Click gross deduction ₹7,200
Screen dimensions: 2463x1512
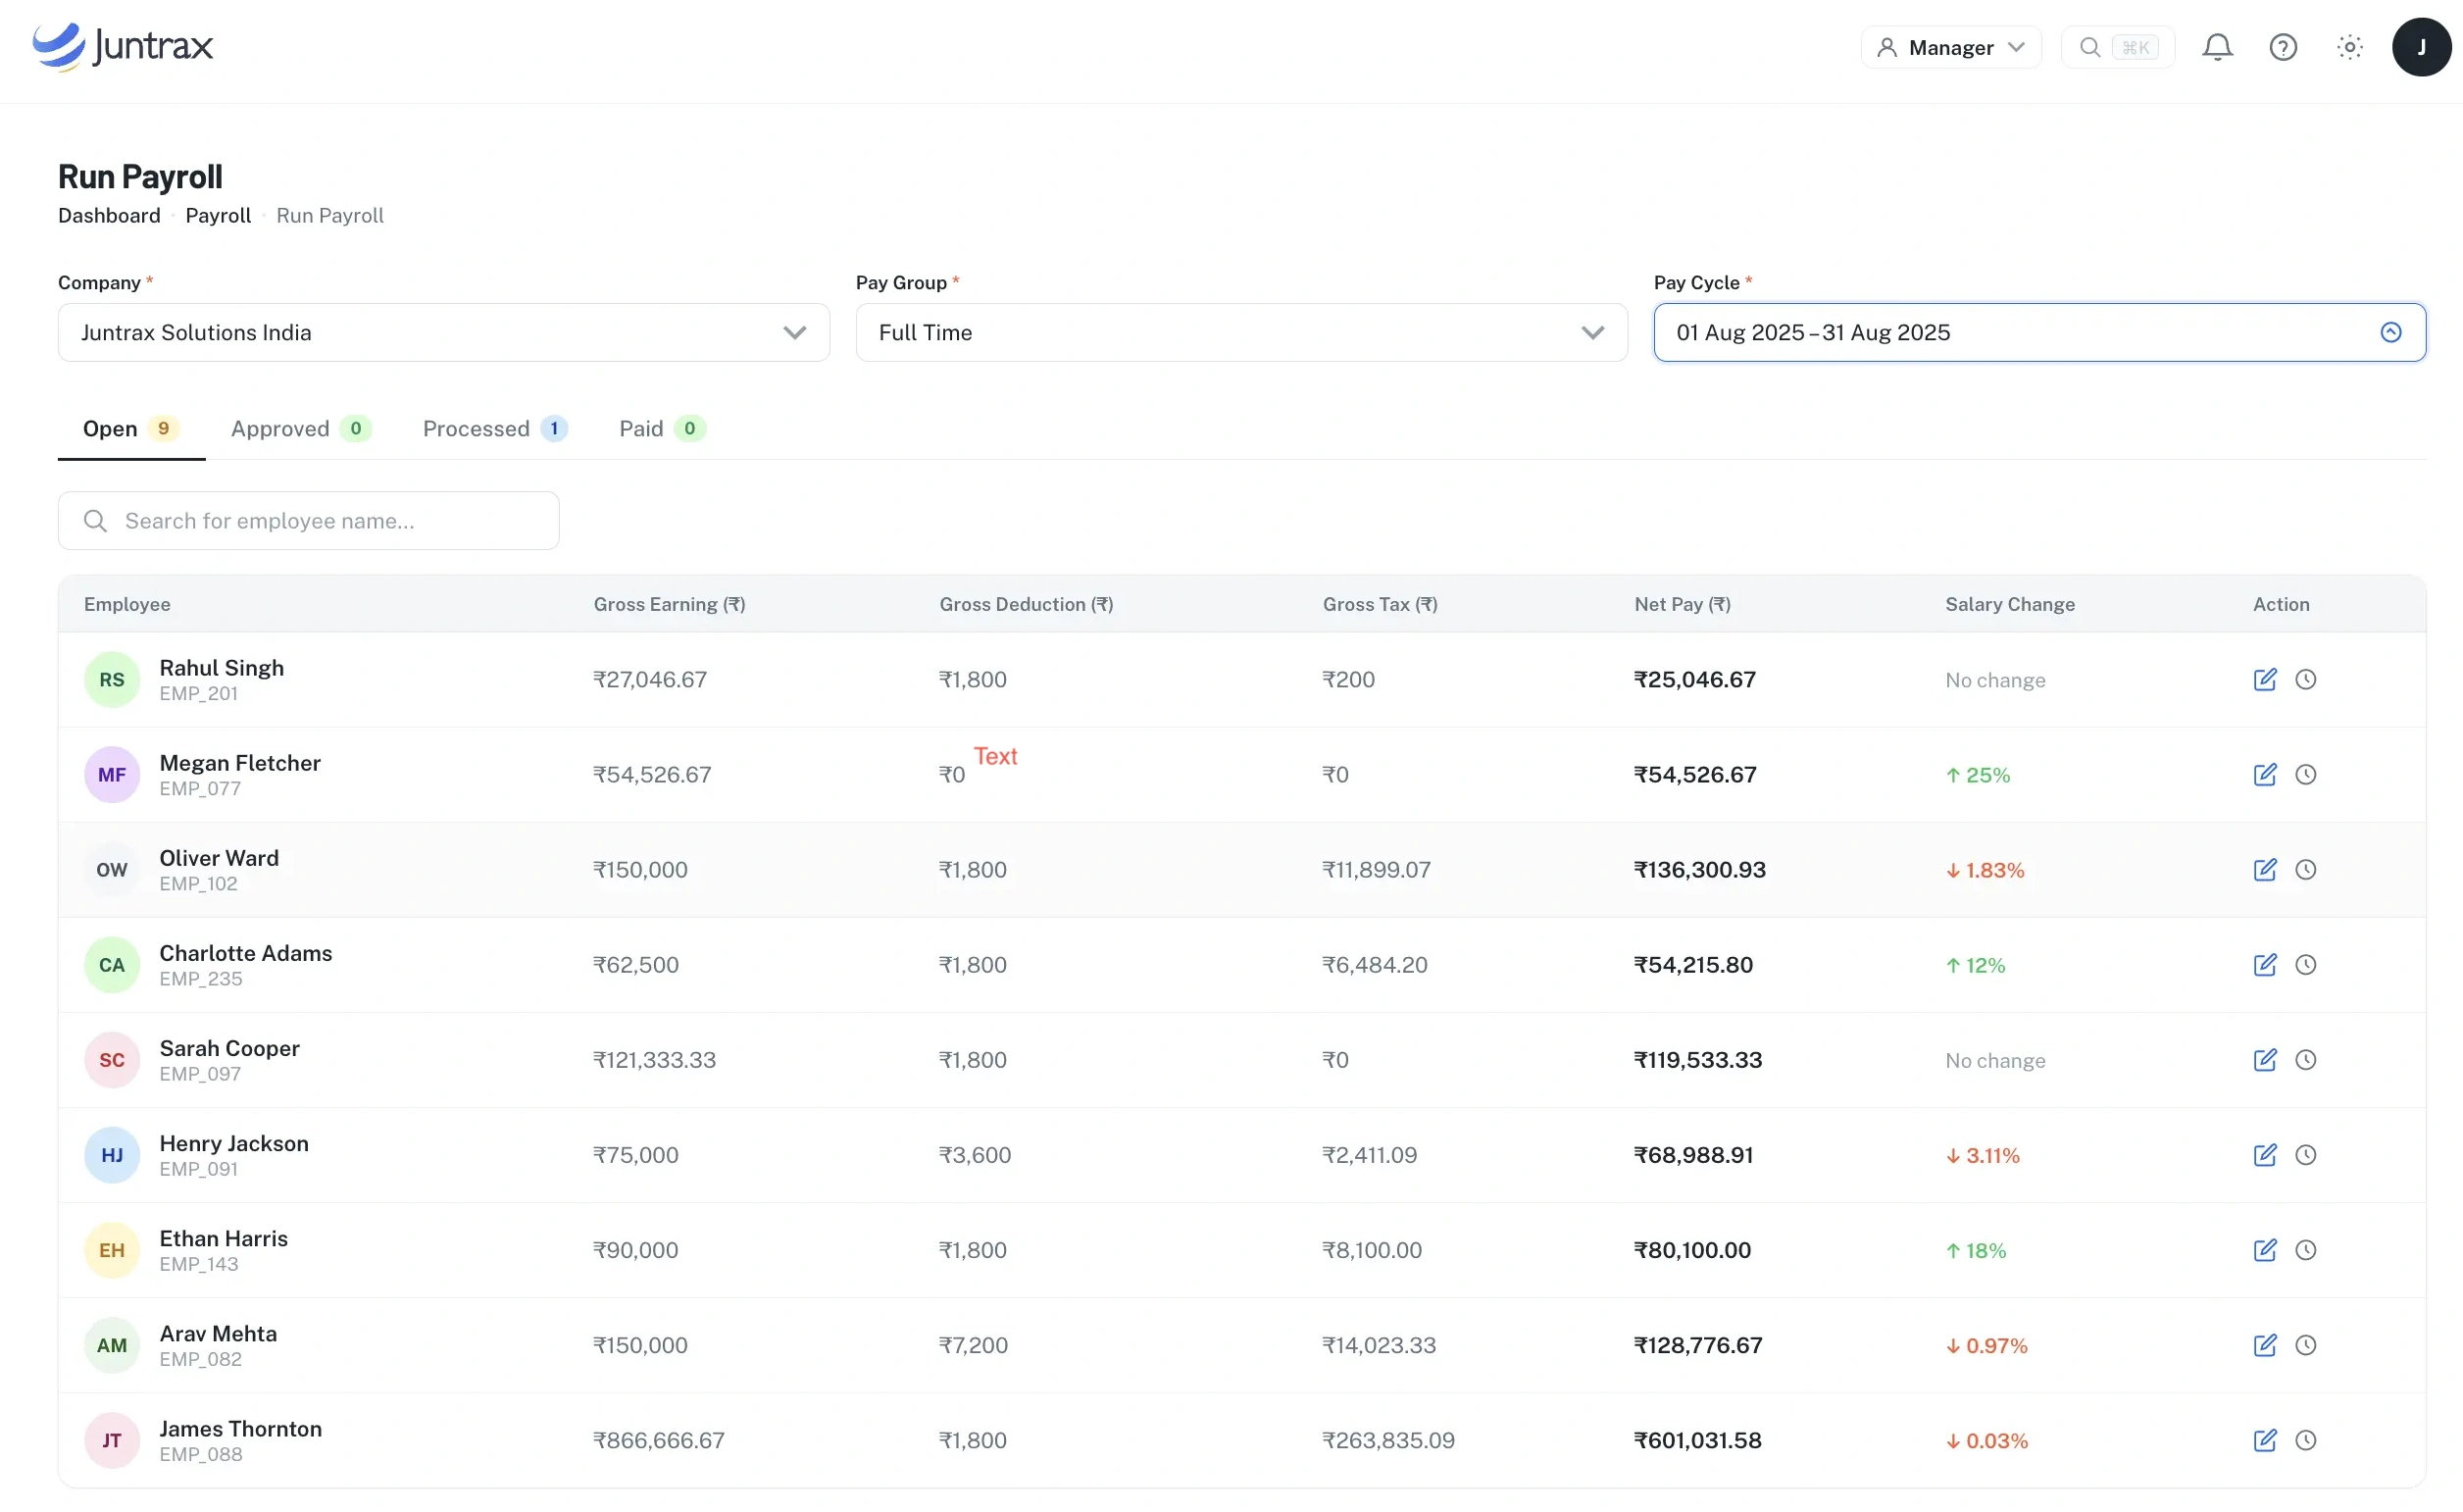(972, 1345)
